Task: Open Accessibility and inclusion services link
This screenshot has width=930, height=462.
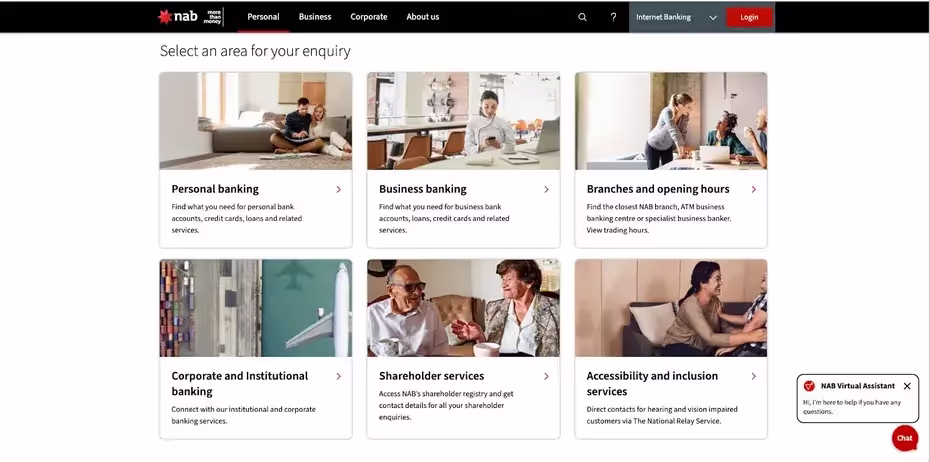Action: [652, 383]
